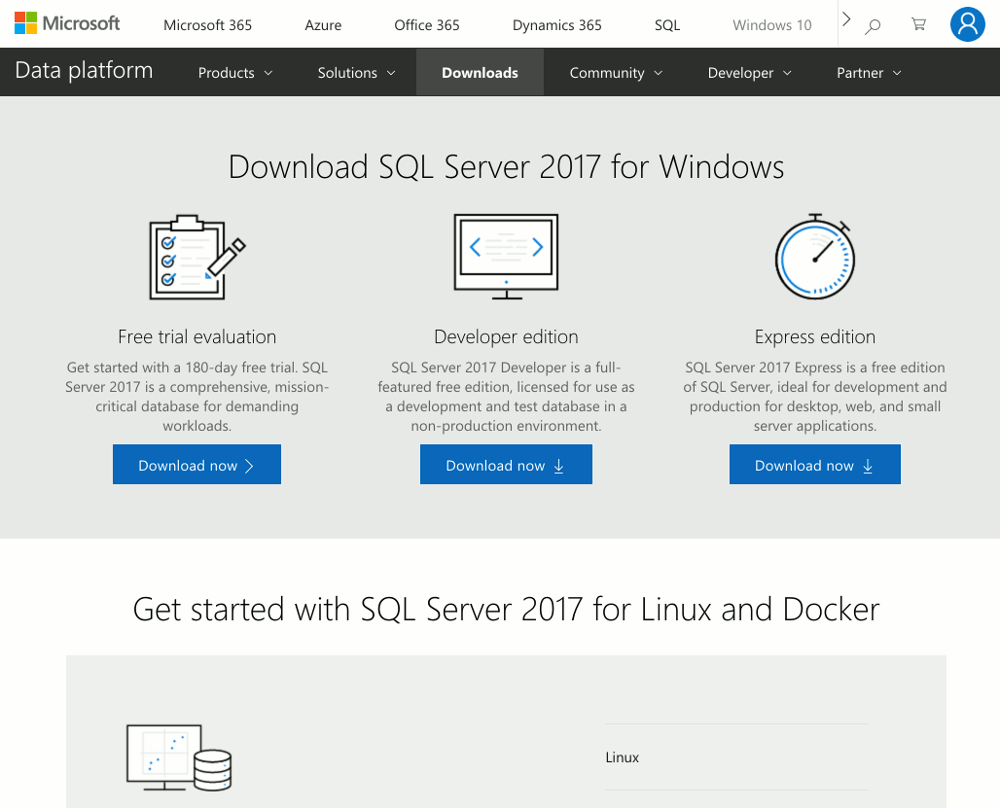Select the Linux row
Screen dimensions: 1000x808
coord(737,757)
